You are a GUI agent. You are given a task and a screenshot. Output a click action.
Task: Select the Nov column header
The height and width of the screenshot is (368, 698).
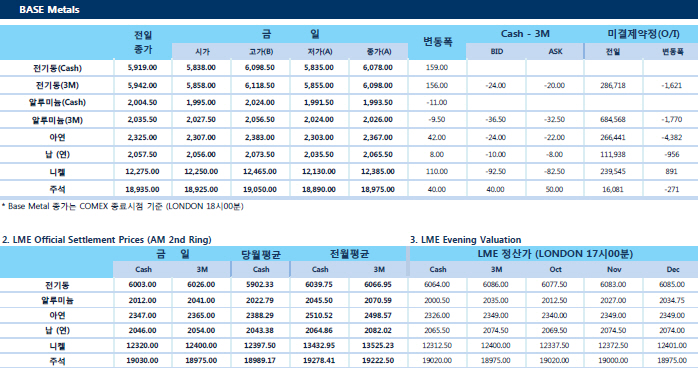point(614,269)
